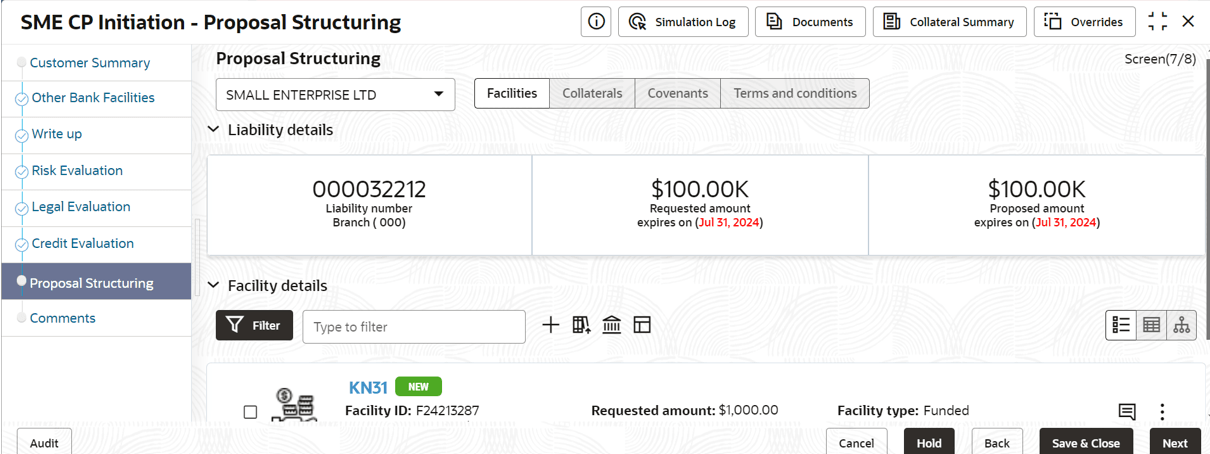Open KN31 facility three-dot menu
This screenshot has width=1210, height=454.
pos(1162,412)
